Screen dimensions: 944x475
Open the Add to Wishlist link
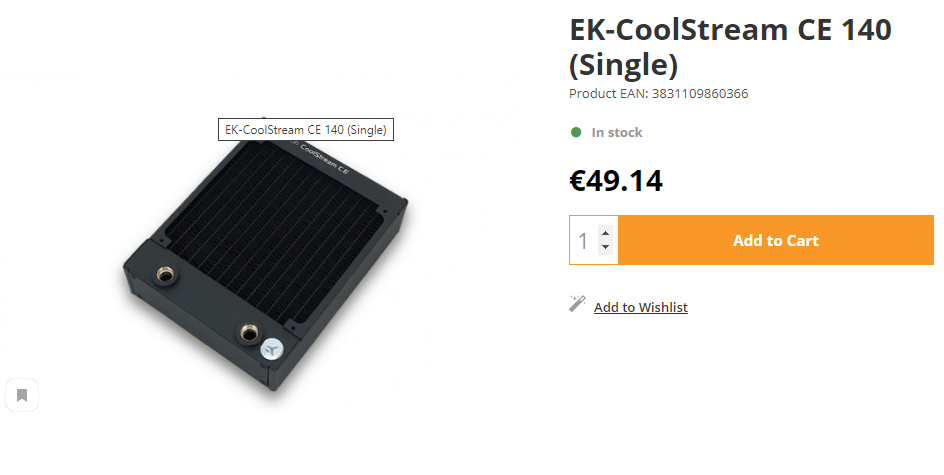pos(640,307)
